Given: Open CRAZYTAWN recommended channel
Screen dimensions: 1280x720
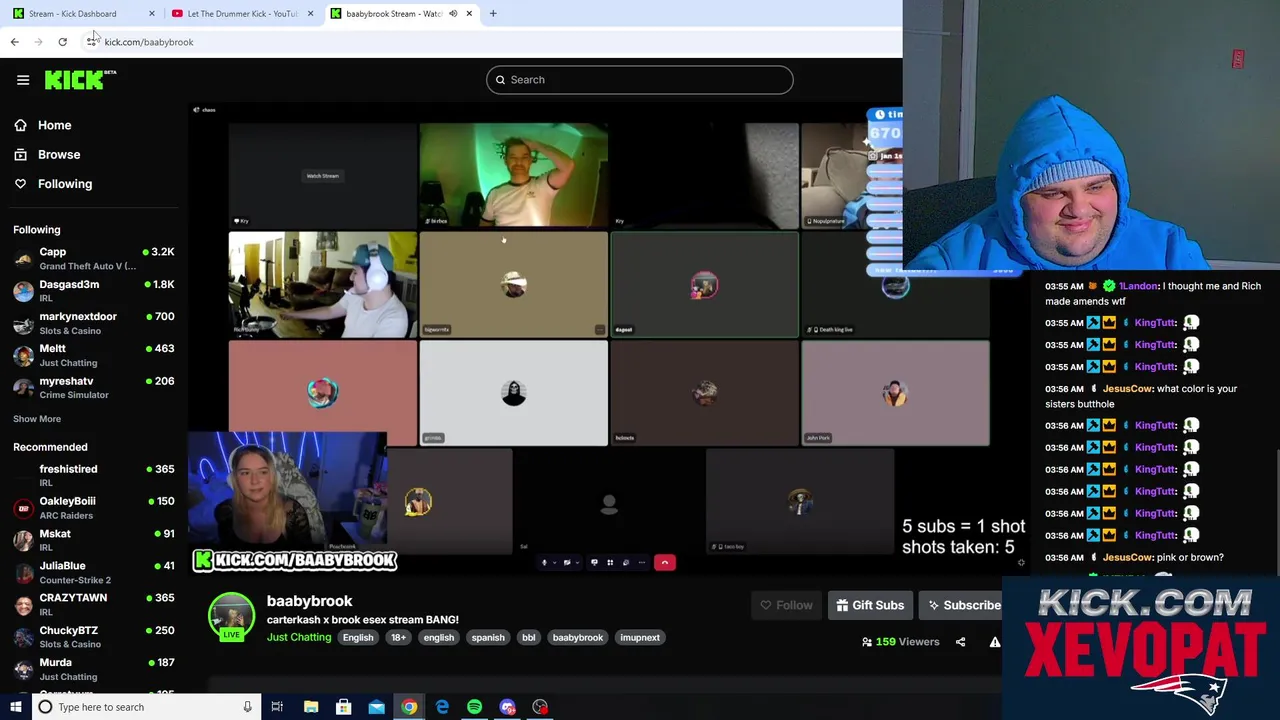Looking at the screenshot, I should click(x=94, y=604).
